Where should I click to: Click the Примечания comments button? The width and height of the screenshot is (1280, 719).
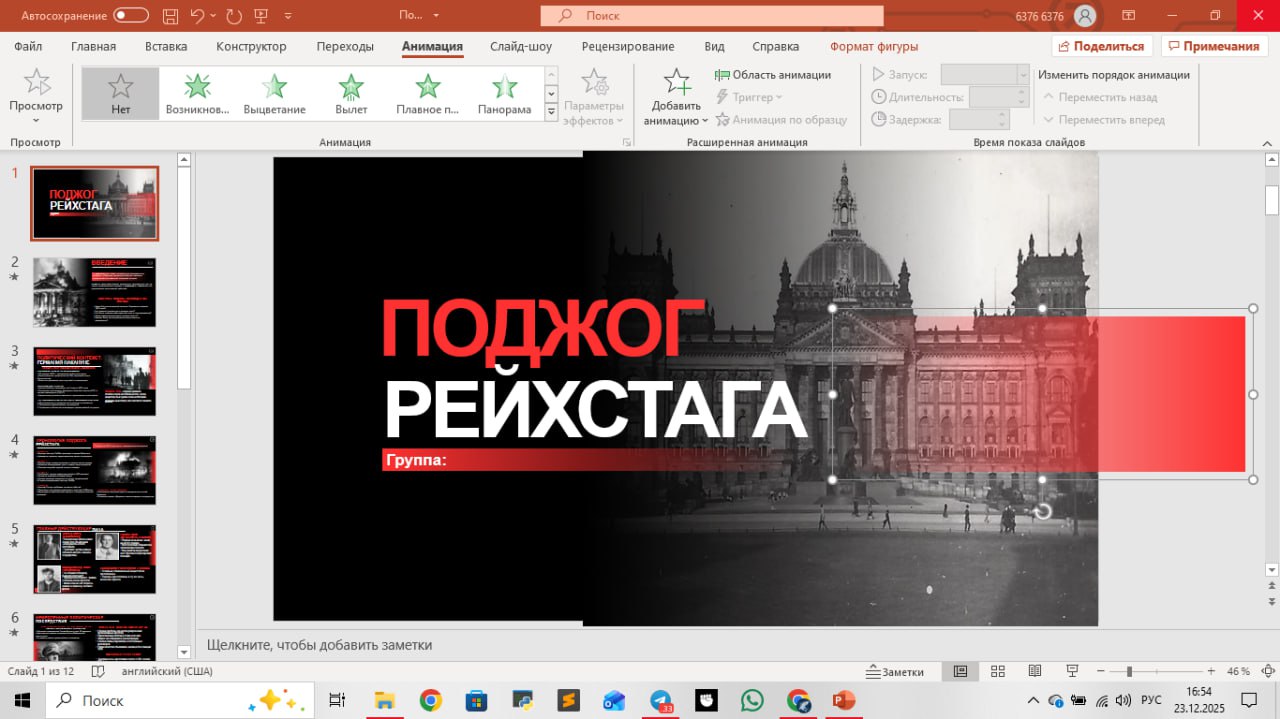[1214, 46]
